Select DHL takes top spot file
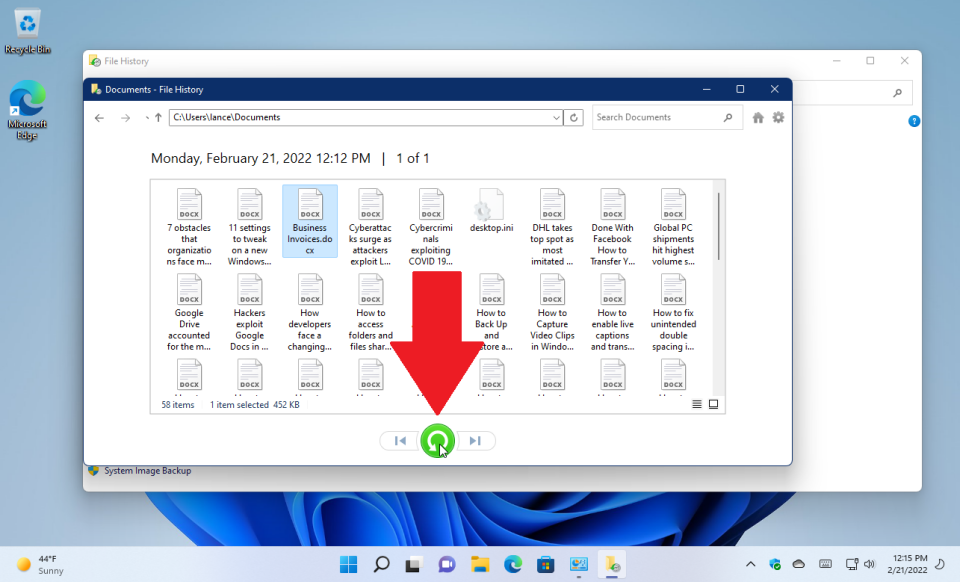 552,227
